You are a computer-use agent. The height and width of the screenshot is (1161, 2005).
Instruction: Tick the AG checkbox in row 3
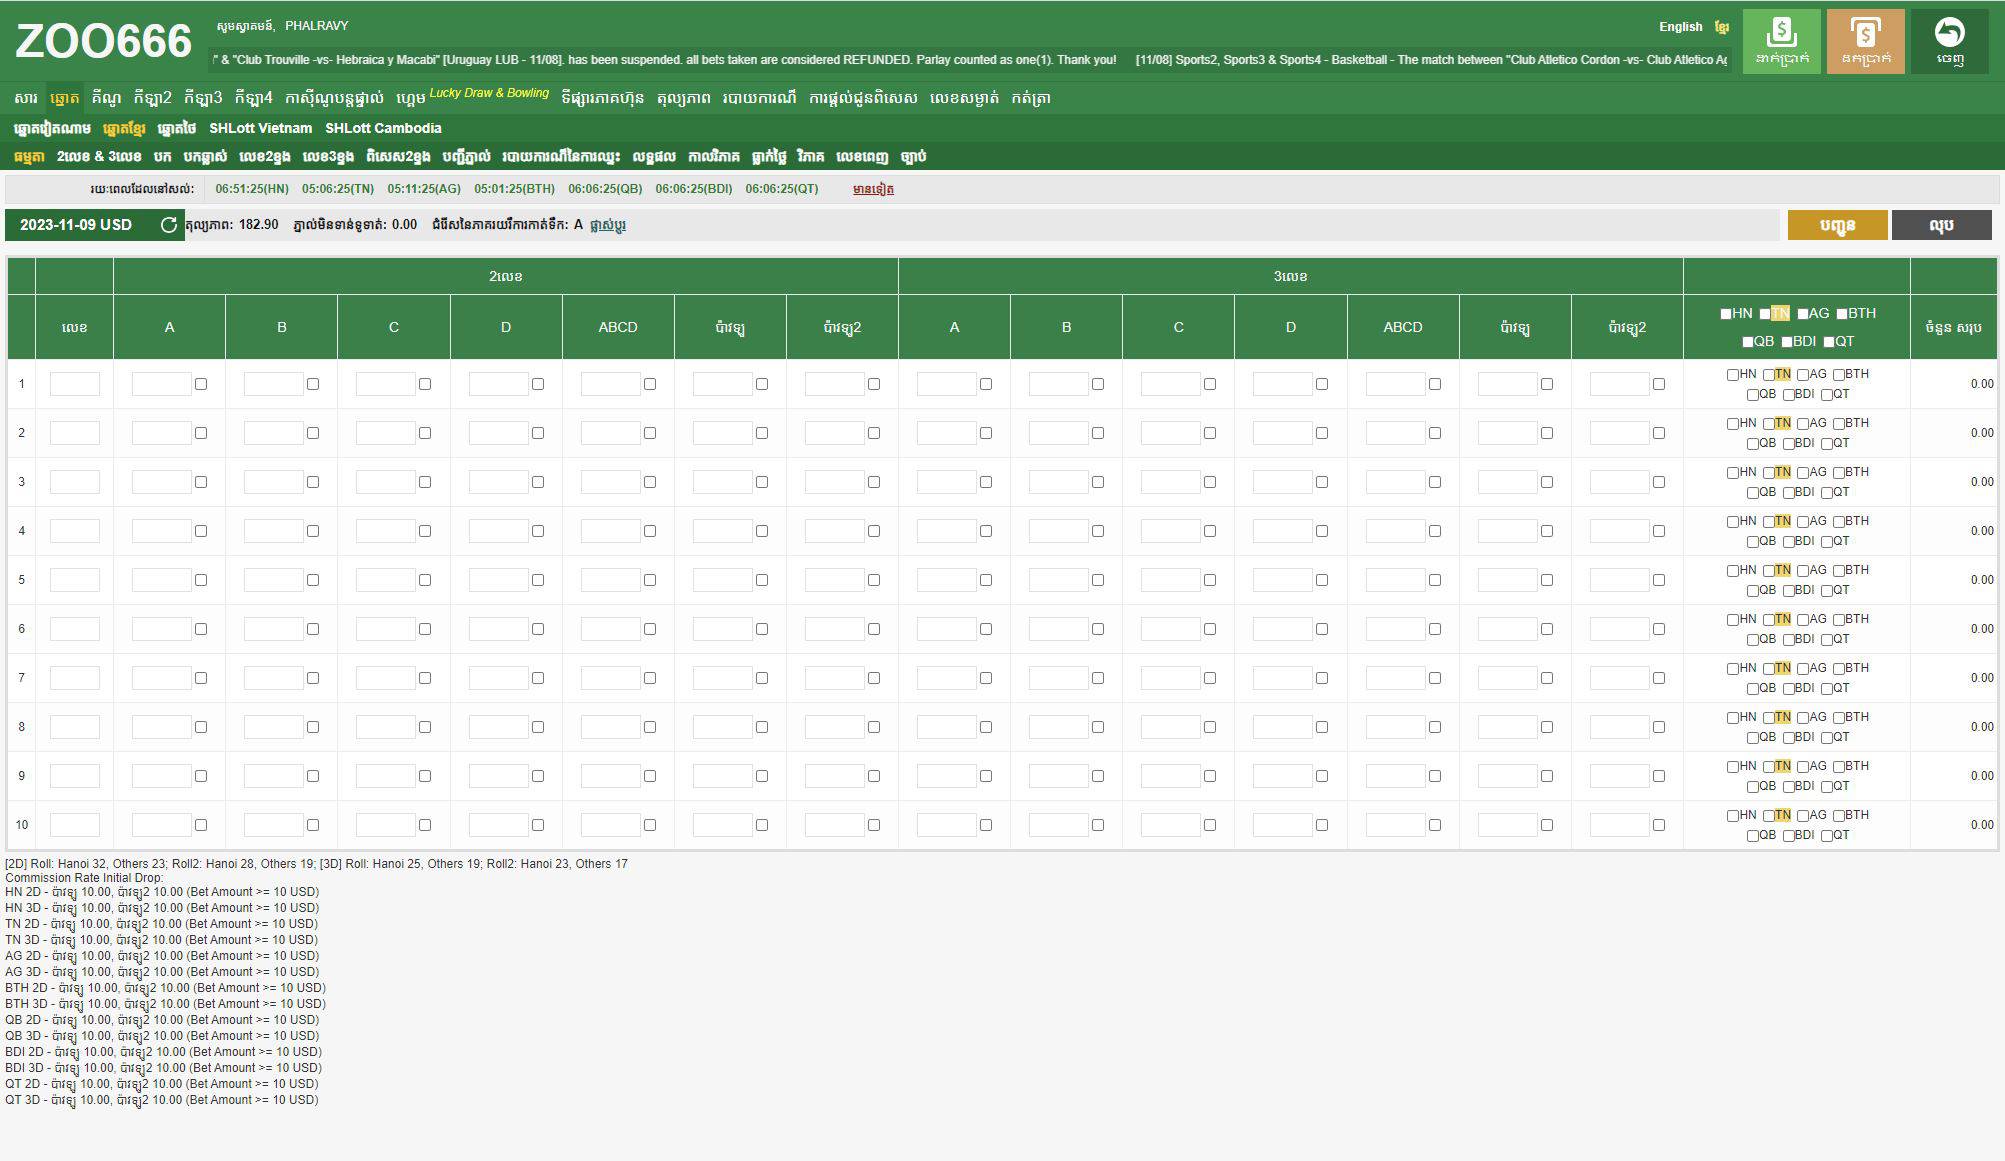click(x=1803, y=473)
